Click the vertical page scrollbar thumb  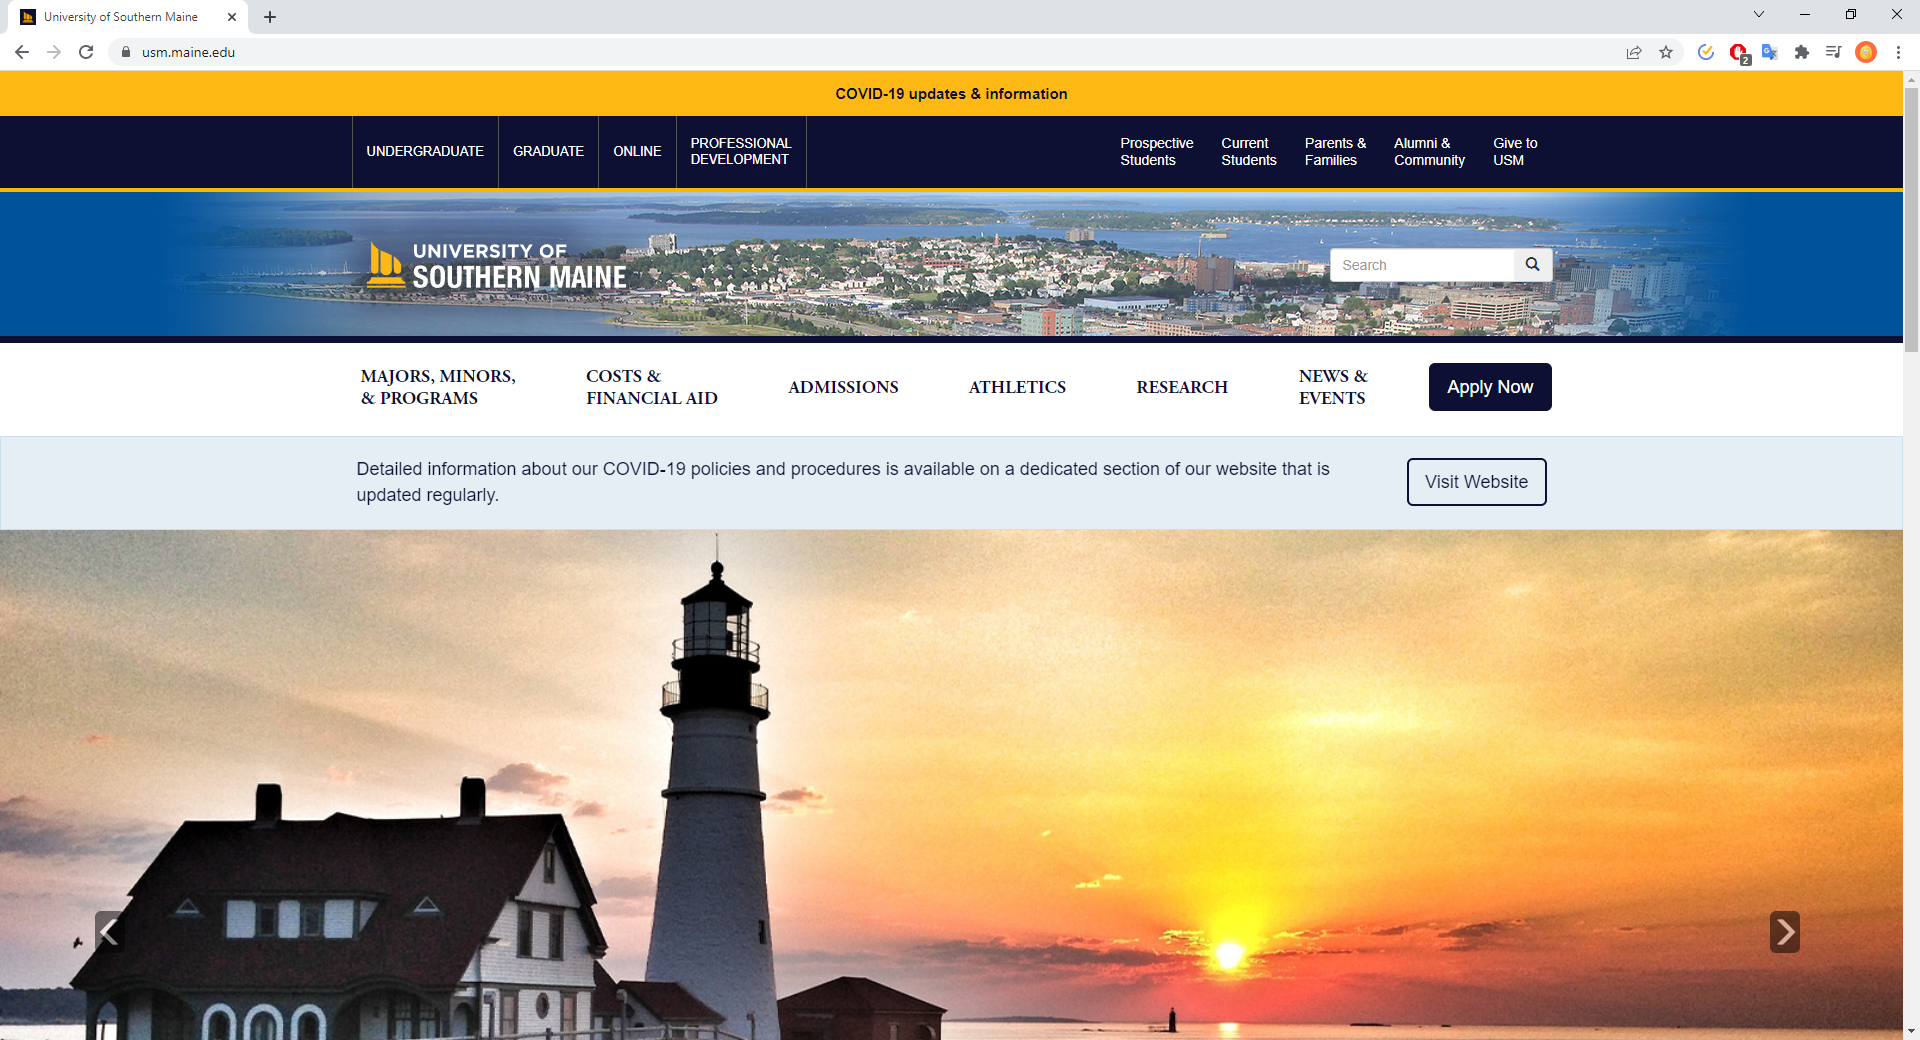pos(1911,220)
